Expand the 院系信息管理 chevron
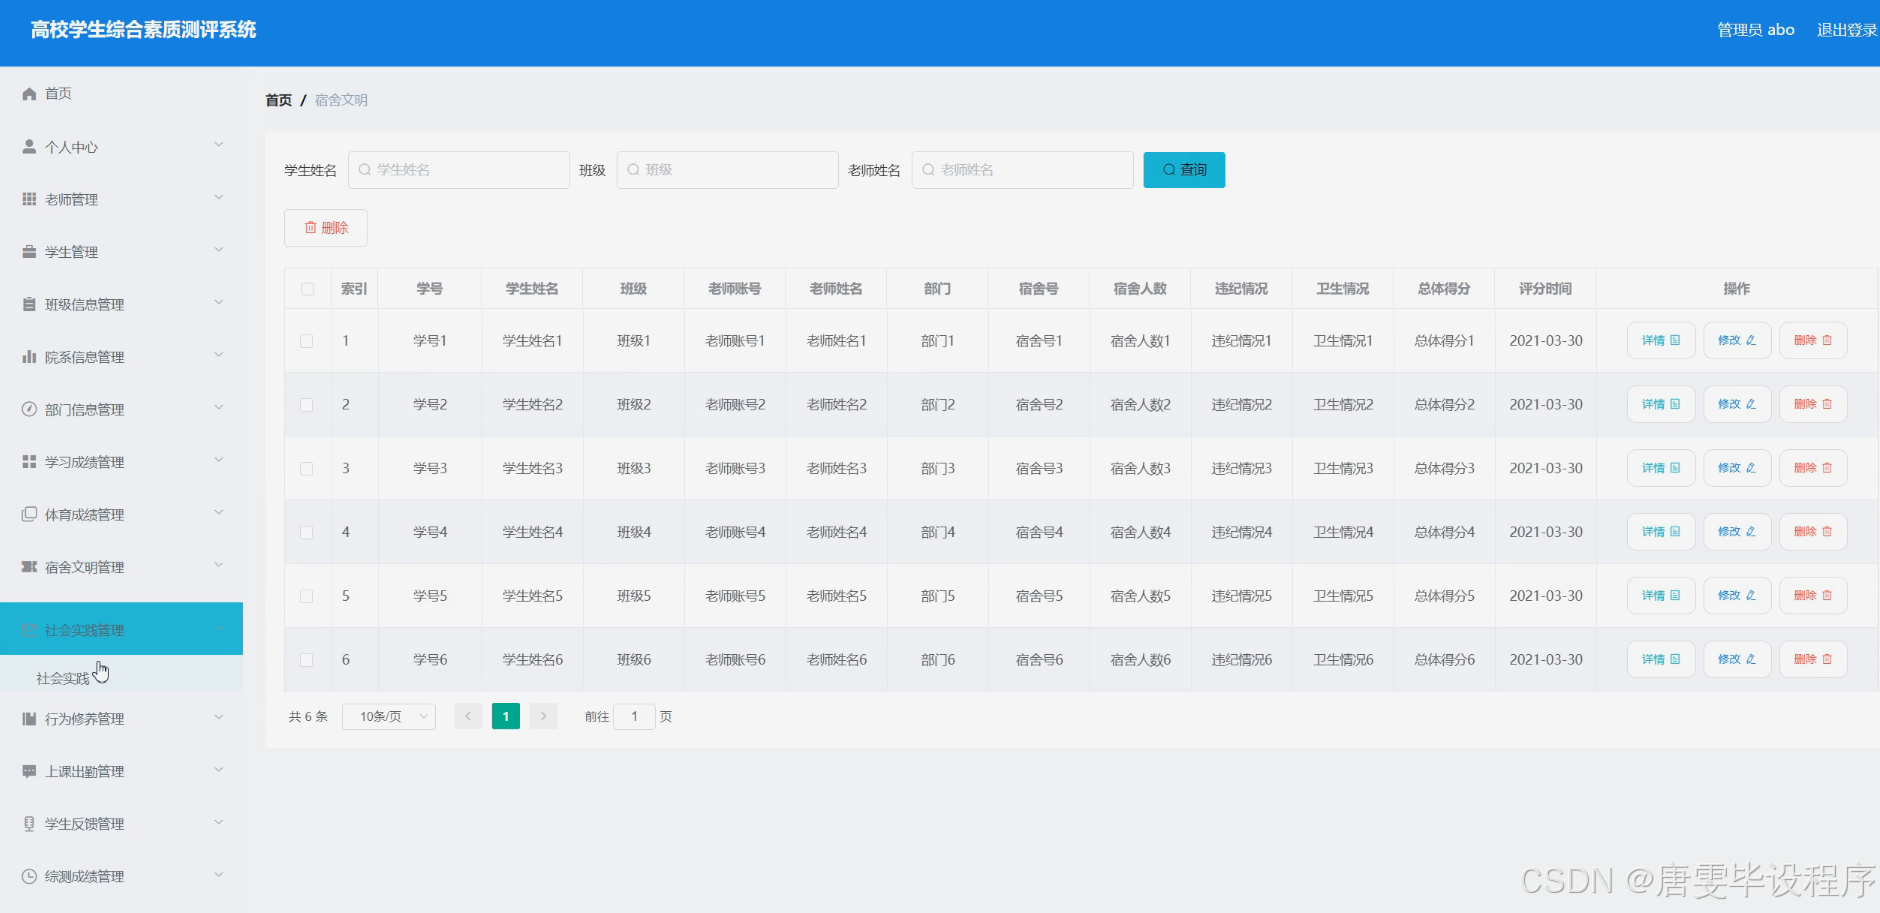 [x=219, y=356]
